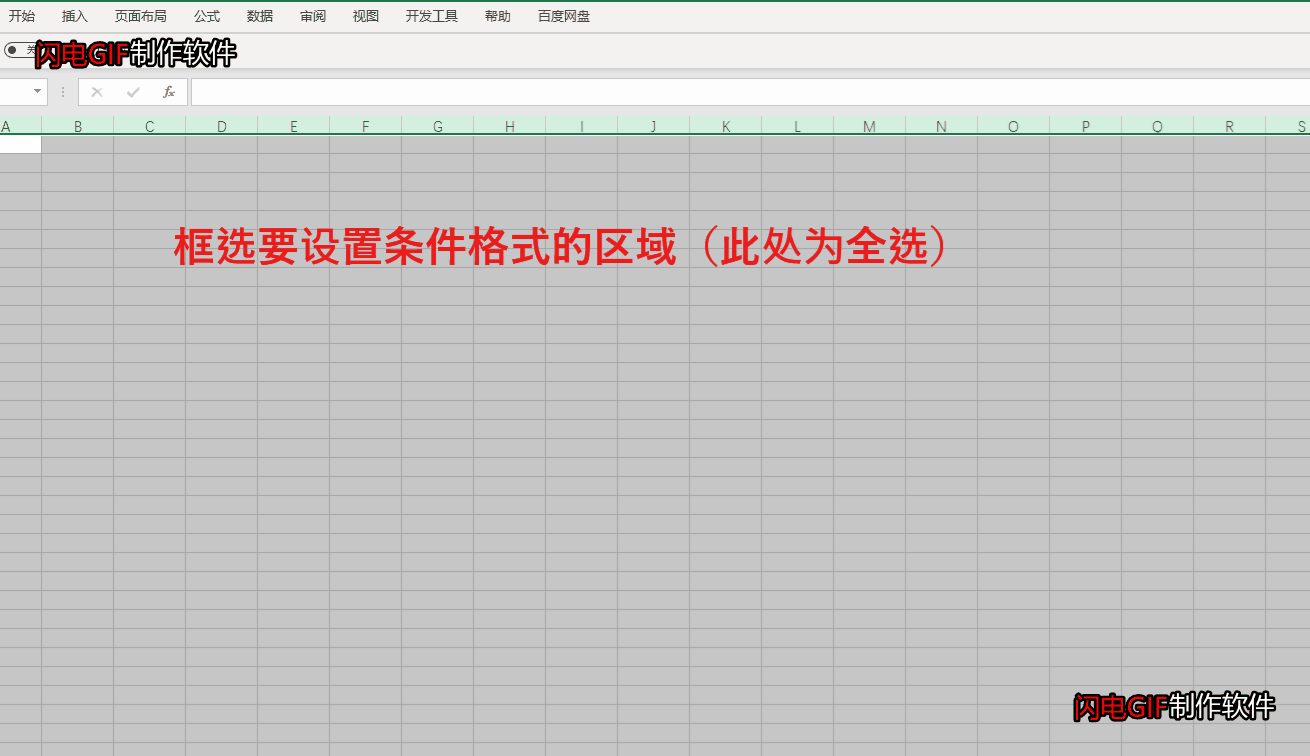
Task: Open the 开发工具 tab
Action: [432, 16]
